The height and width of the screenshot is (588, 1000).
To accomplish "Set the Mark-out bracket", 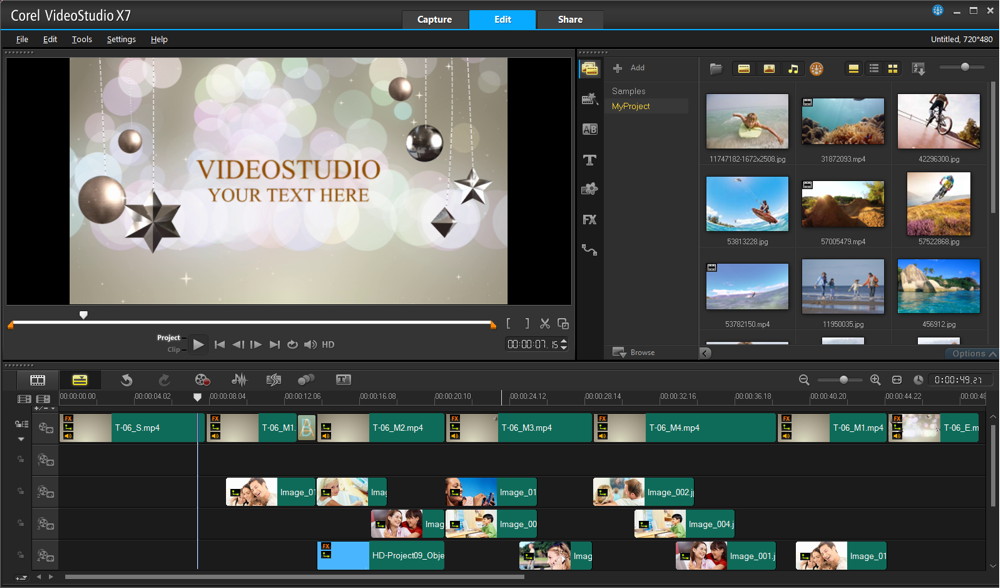I will pyautogui.click(x=527, y=324).
